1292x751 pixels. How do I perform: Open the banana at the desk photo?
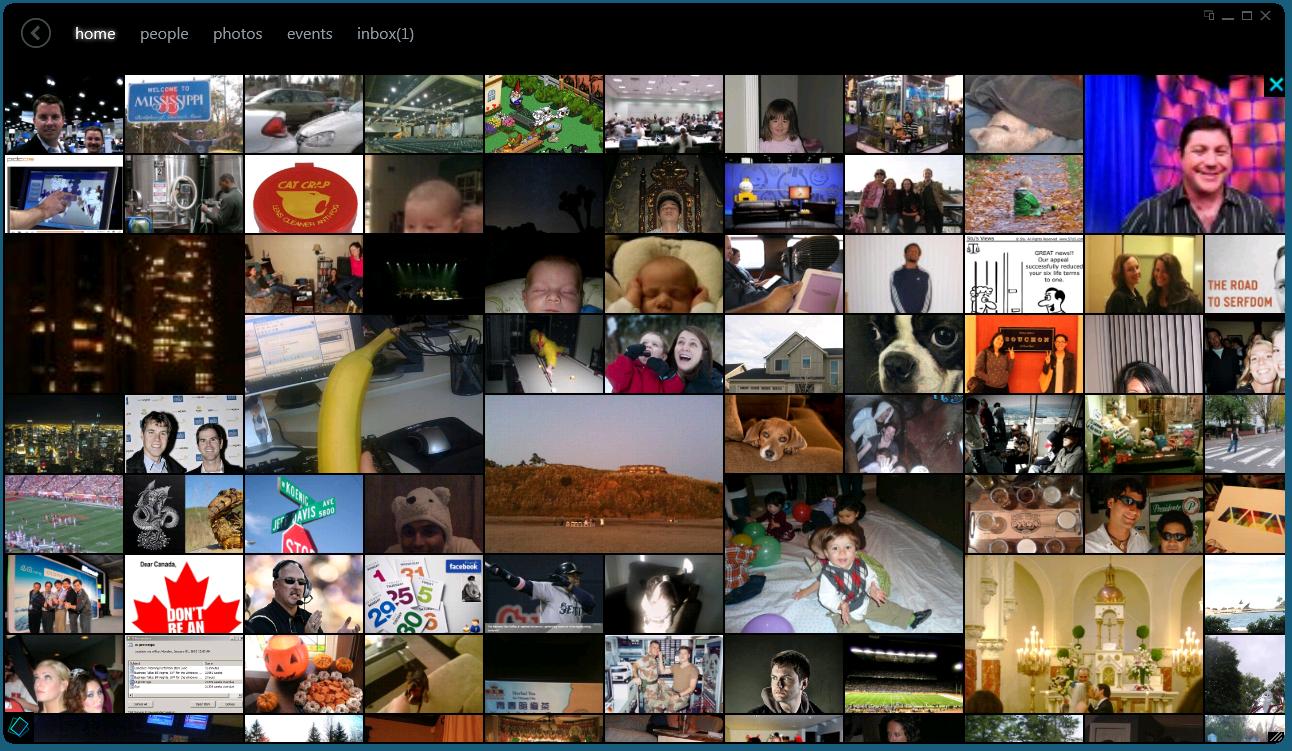[364, 394]
